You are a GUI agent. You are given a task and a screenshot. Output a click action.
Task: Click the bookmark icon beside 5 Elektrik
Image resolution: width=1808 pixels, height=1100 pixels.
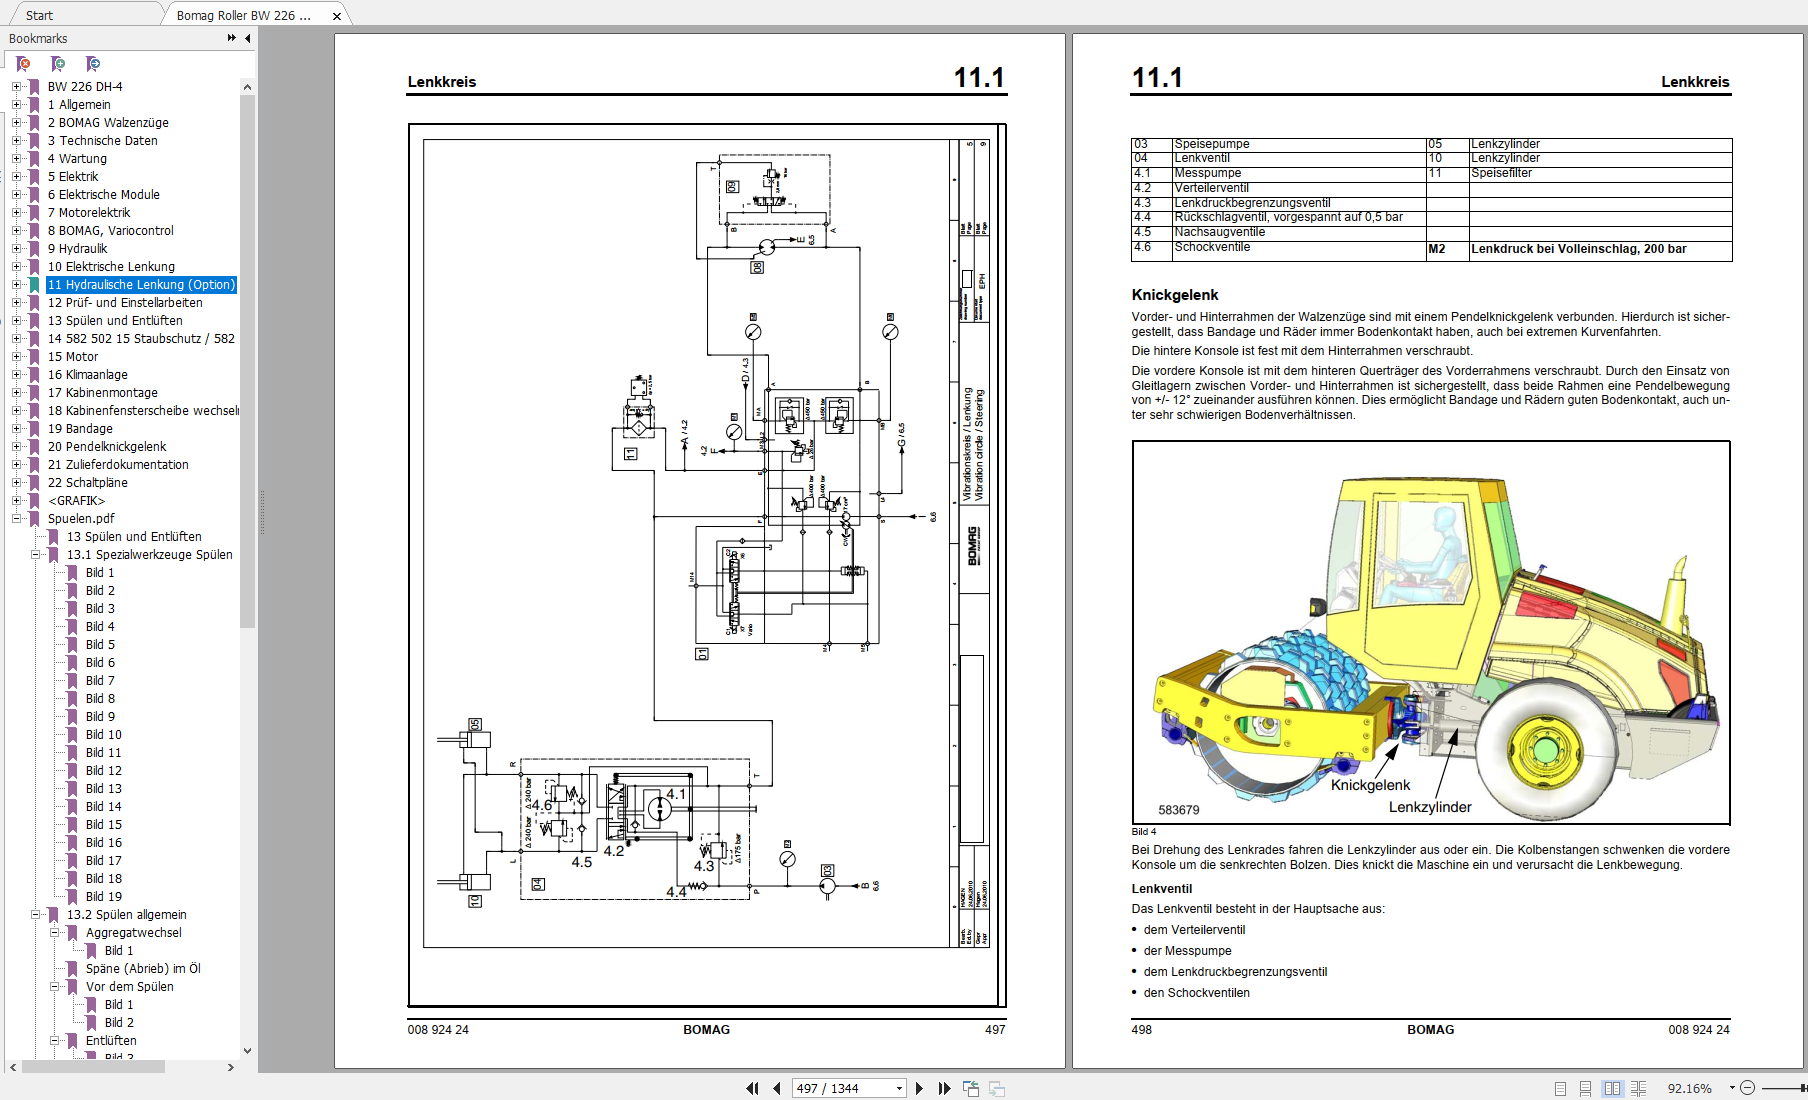pyautogui.click(x=34, y=177)
